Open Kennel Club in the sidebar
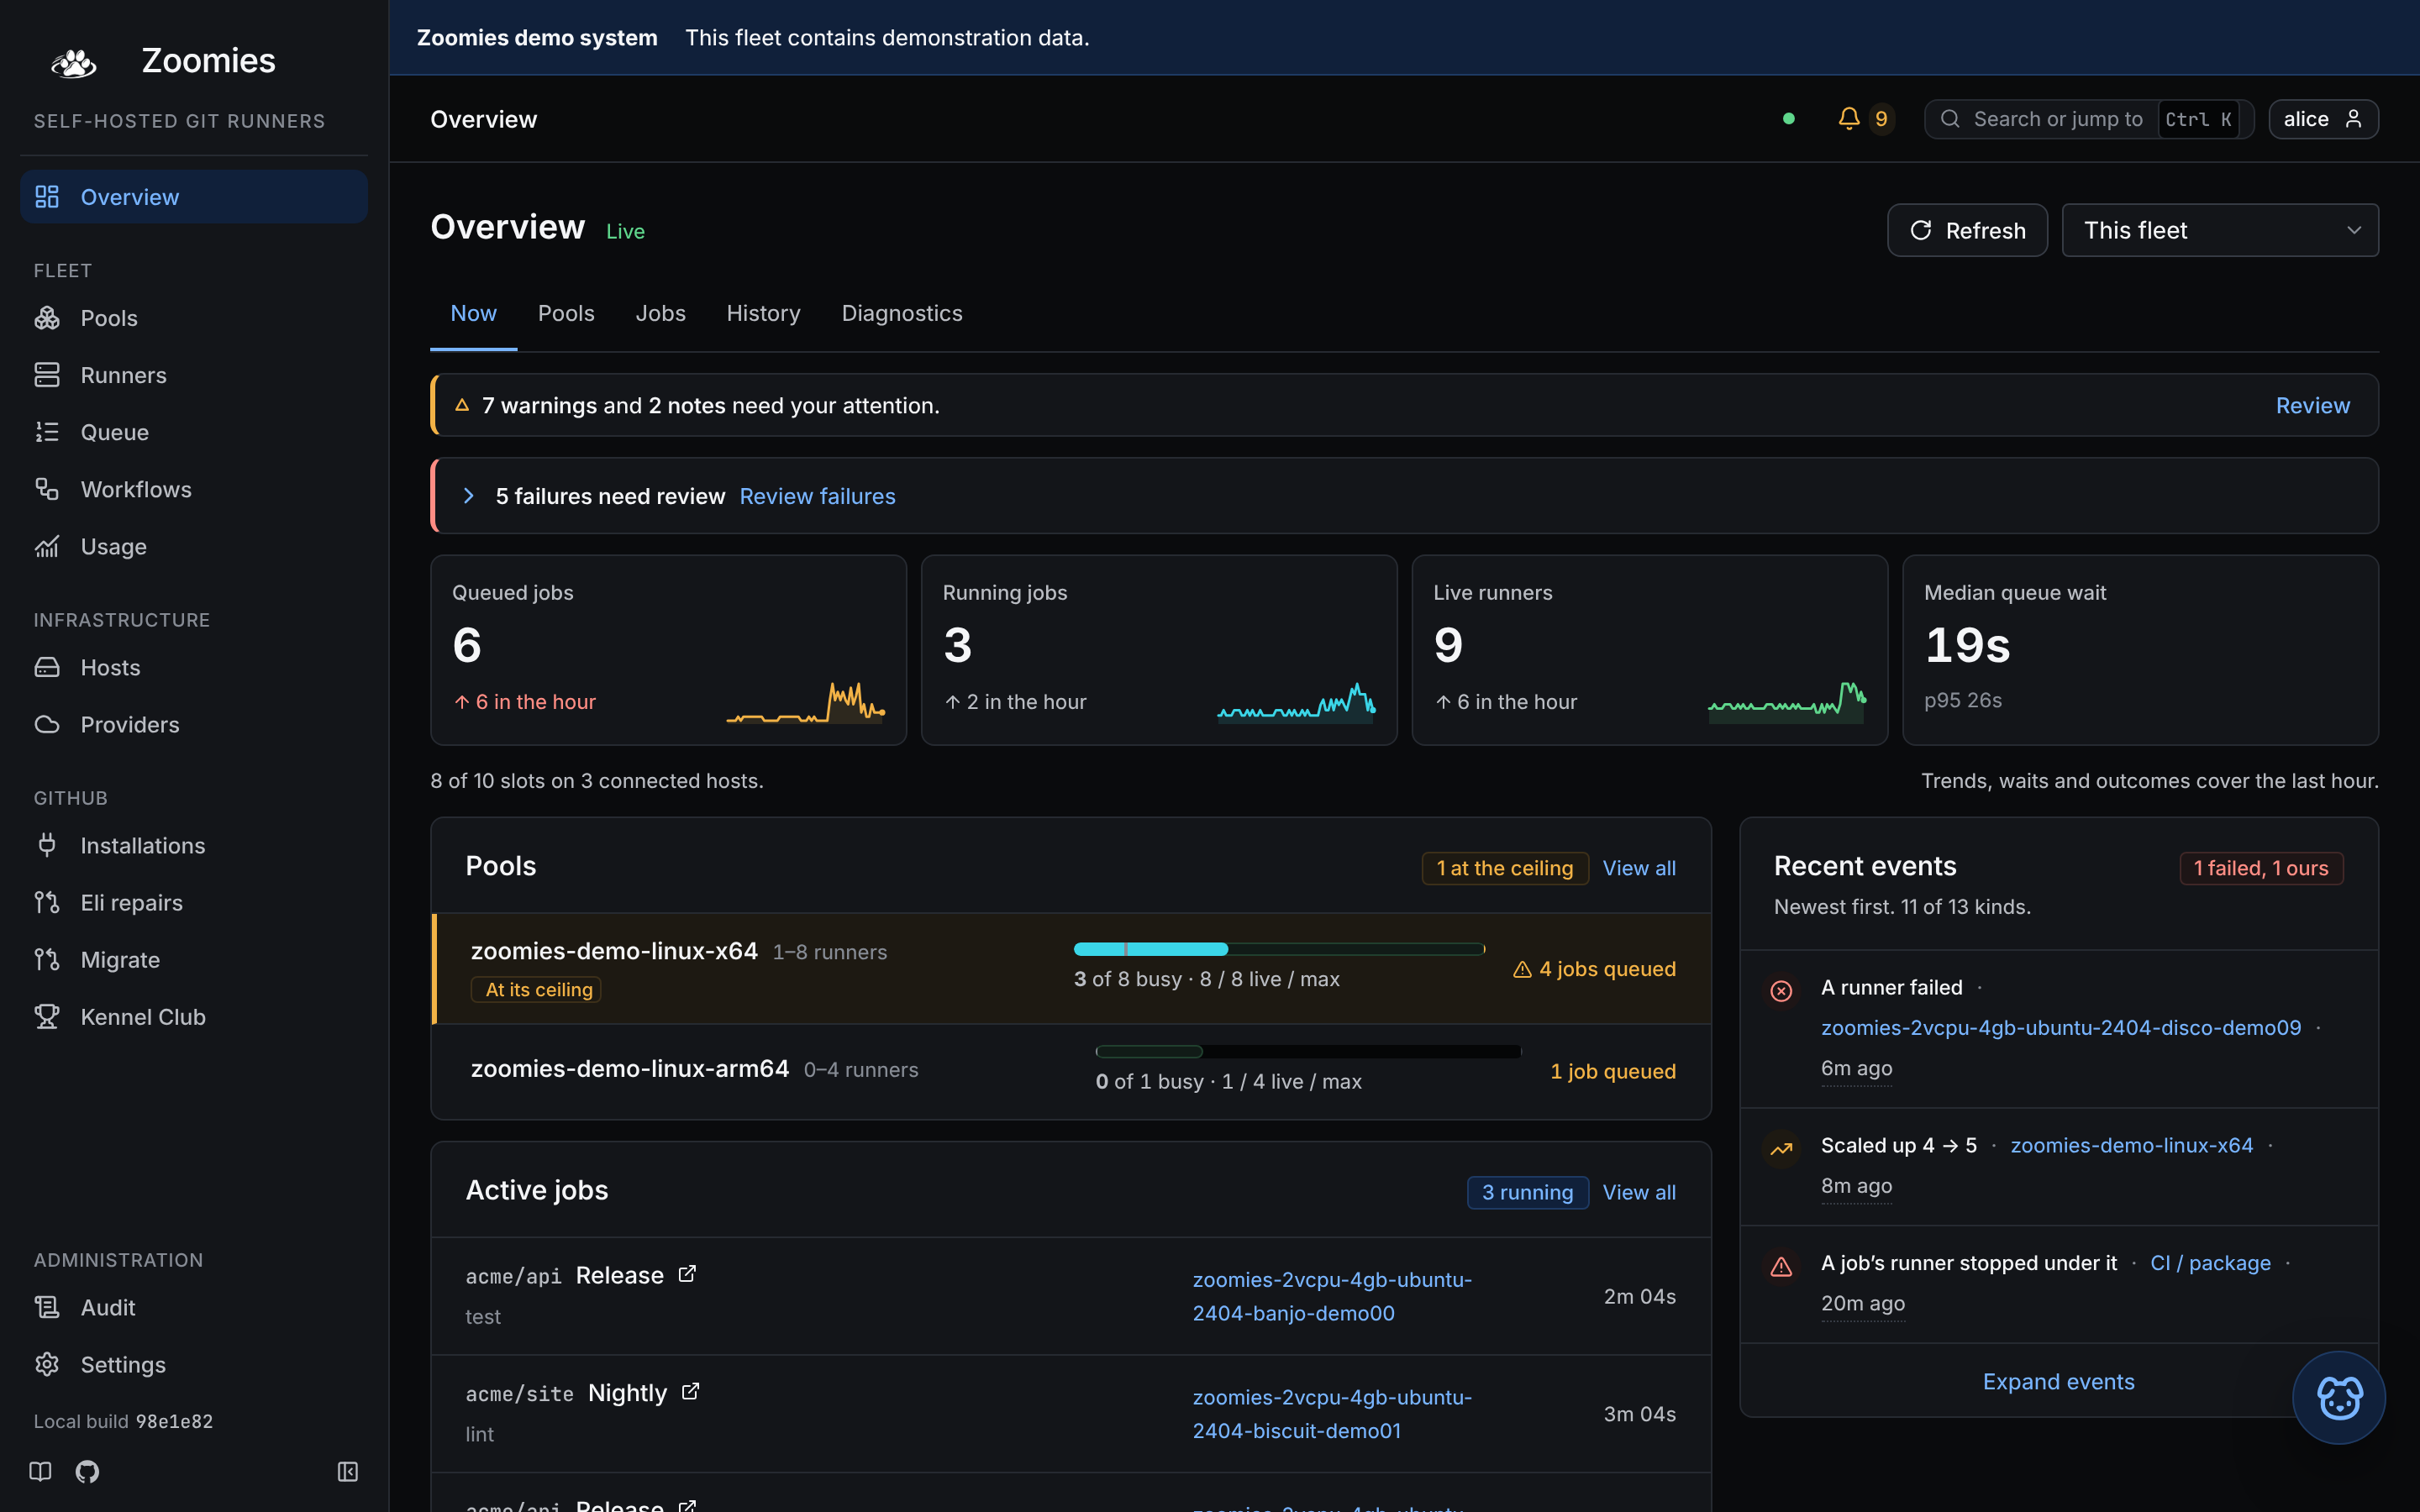The width and height of the screenshot is (2420, 1512). 194,1016
